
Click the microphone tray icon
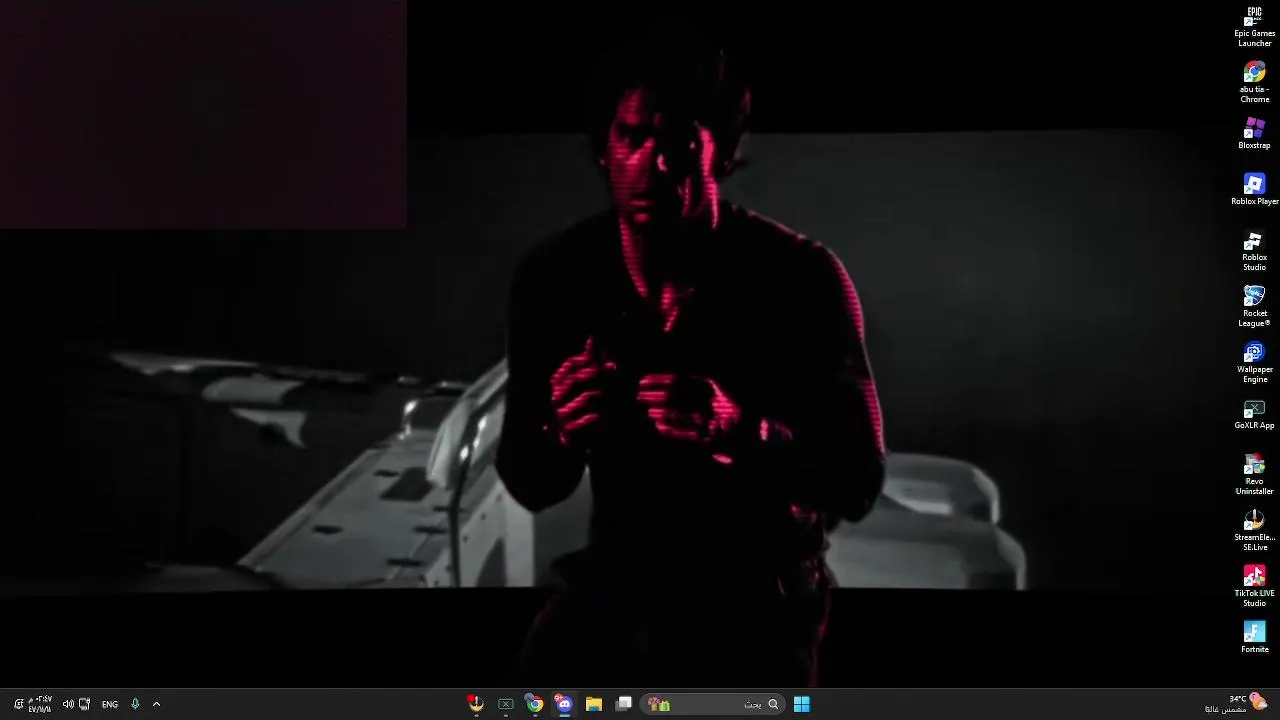coord(135,704)
